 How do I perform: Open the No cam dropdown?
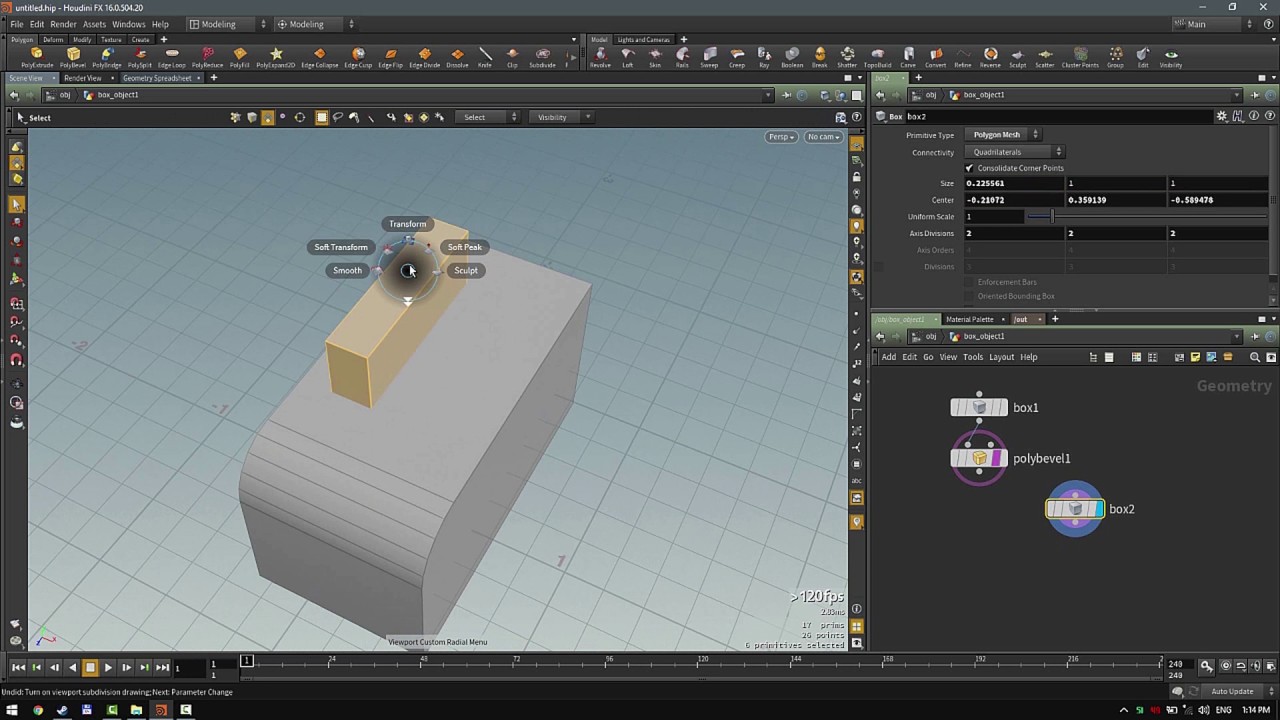pyautogui.click(x=823, y=137)
